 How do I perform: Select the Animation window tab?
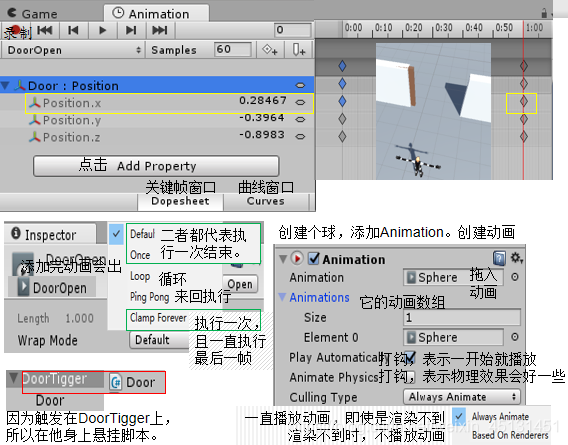[156, 14]
